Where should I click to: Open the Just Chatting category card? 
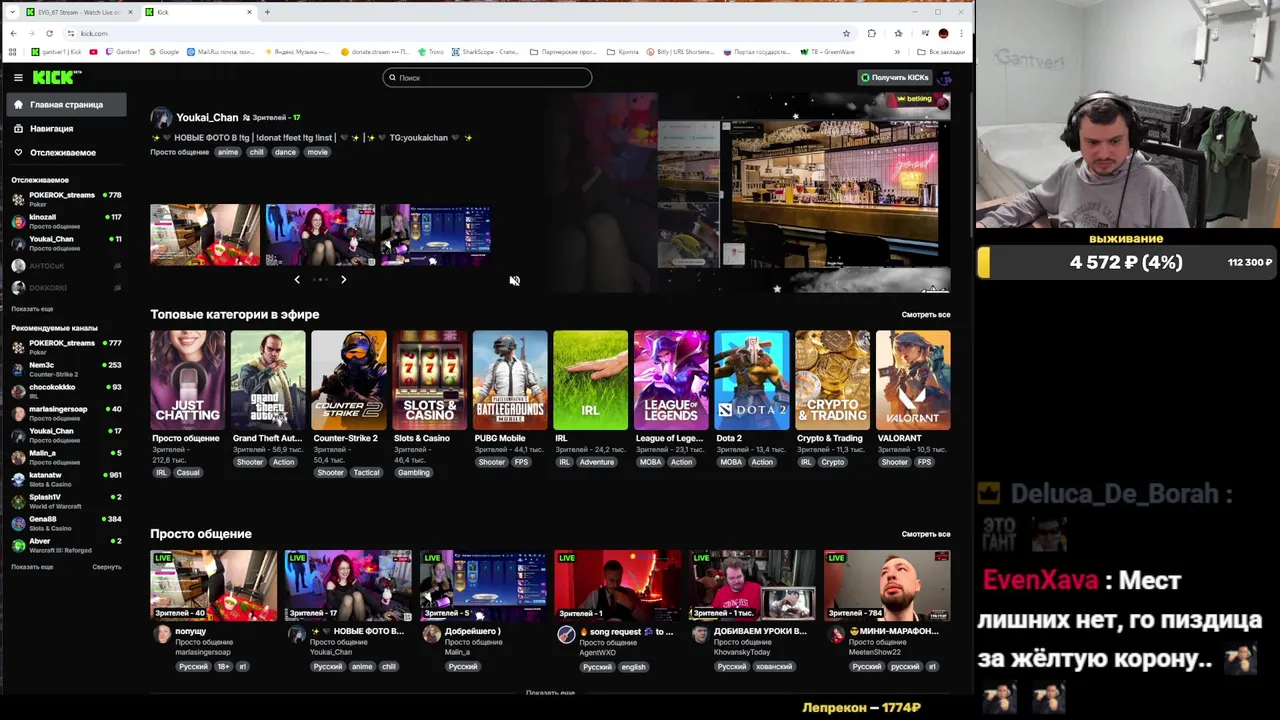[188, 380]
